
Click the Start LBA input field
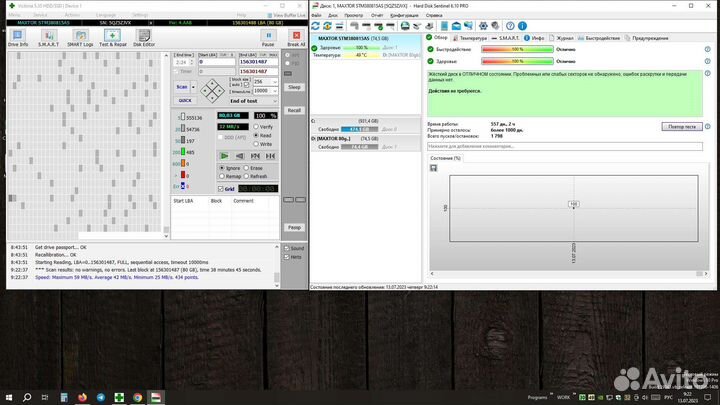pyautogui.click(x=217, y=62)
